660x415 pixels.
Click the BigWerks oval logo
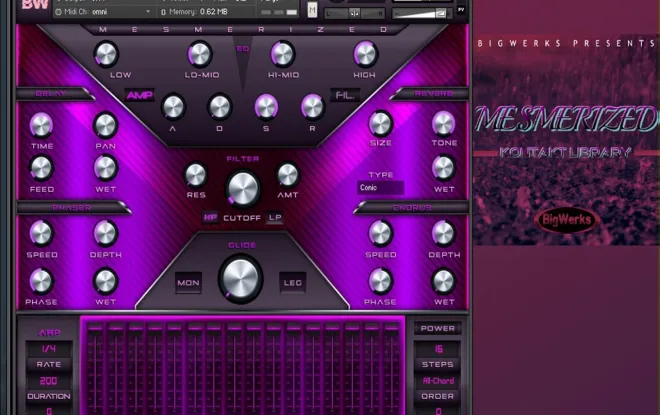pos(567,219)
